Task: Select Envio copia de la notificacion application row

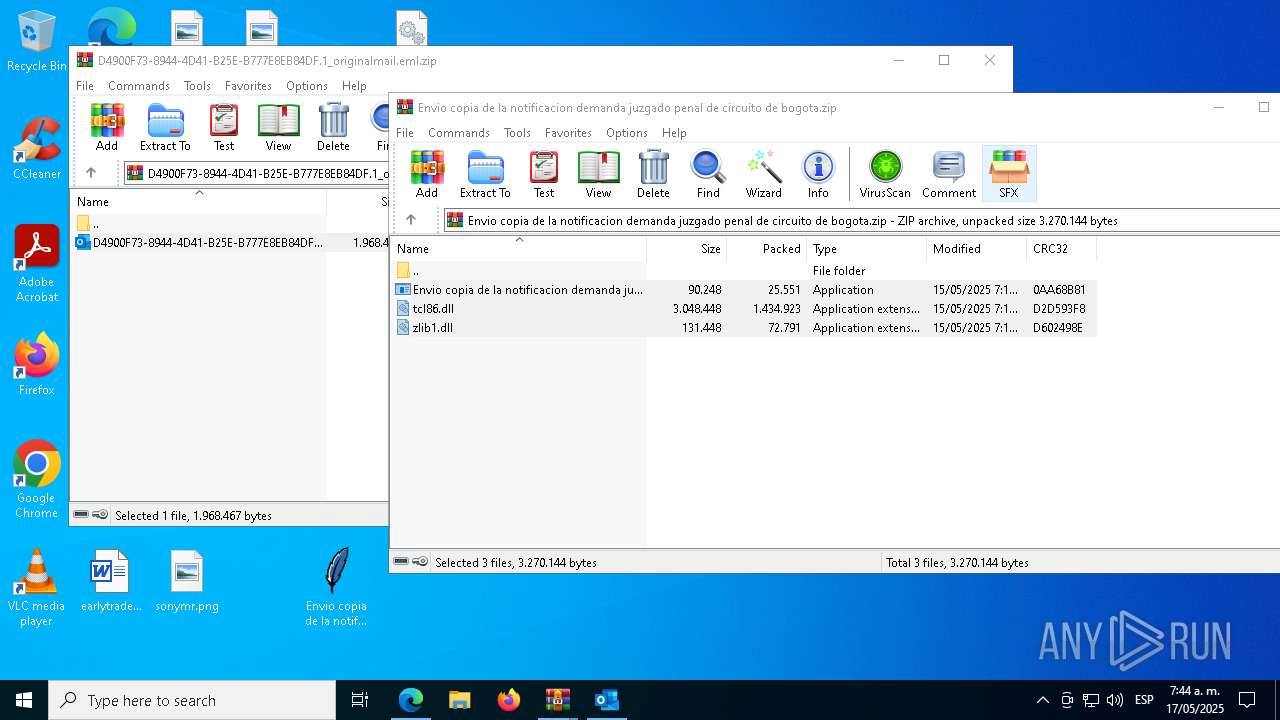Action: [744, 290]
